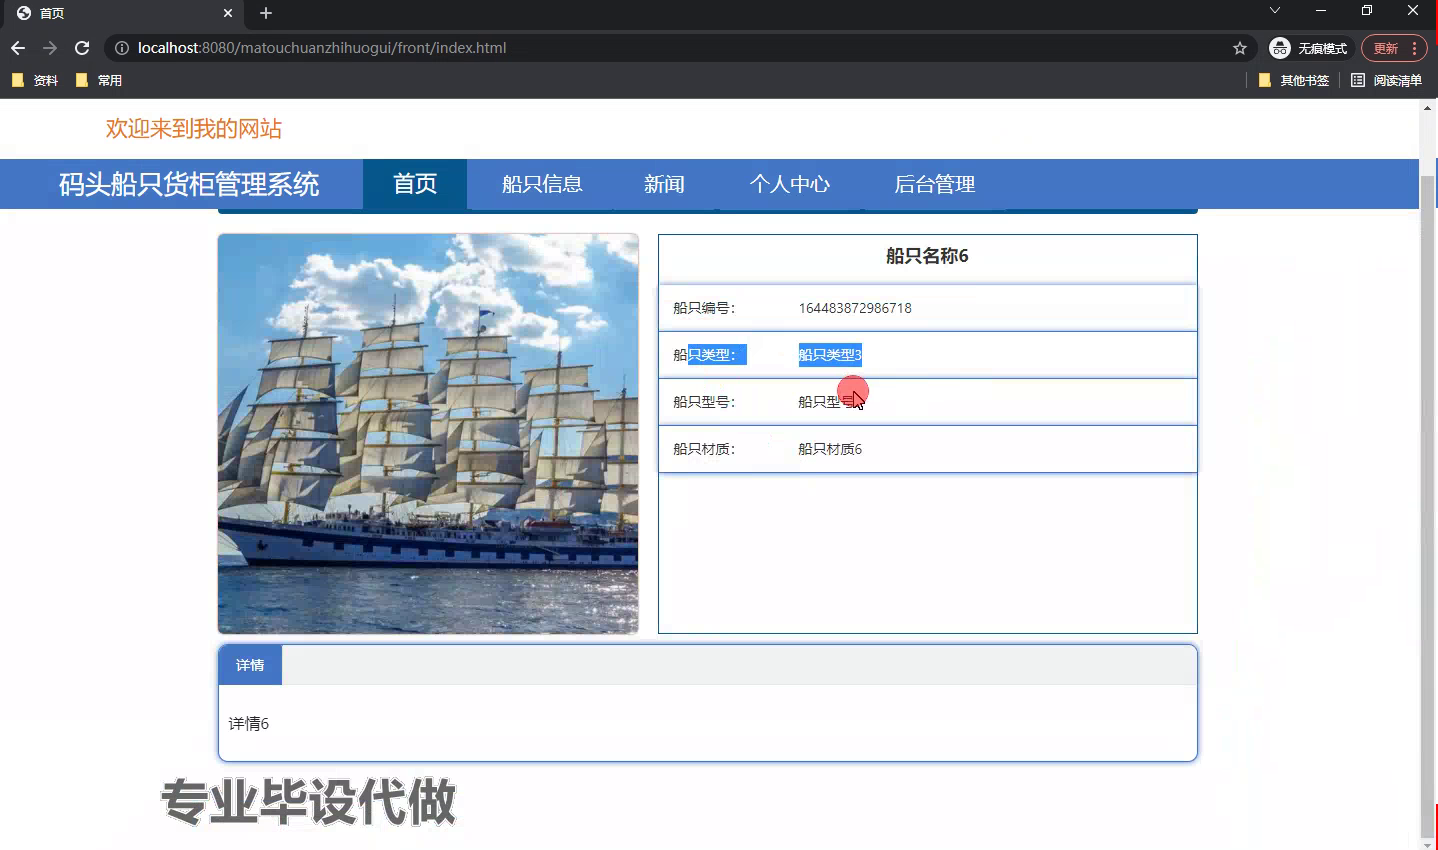Switch to the 首页 nav tab
1438x850 pixels.
415,184
